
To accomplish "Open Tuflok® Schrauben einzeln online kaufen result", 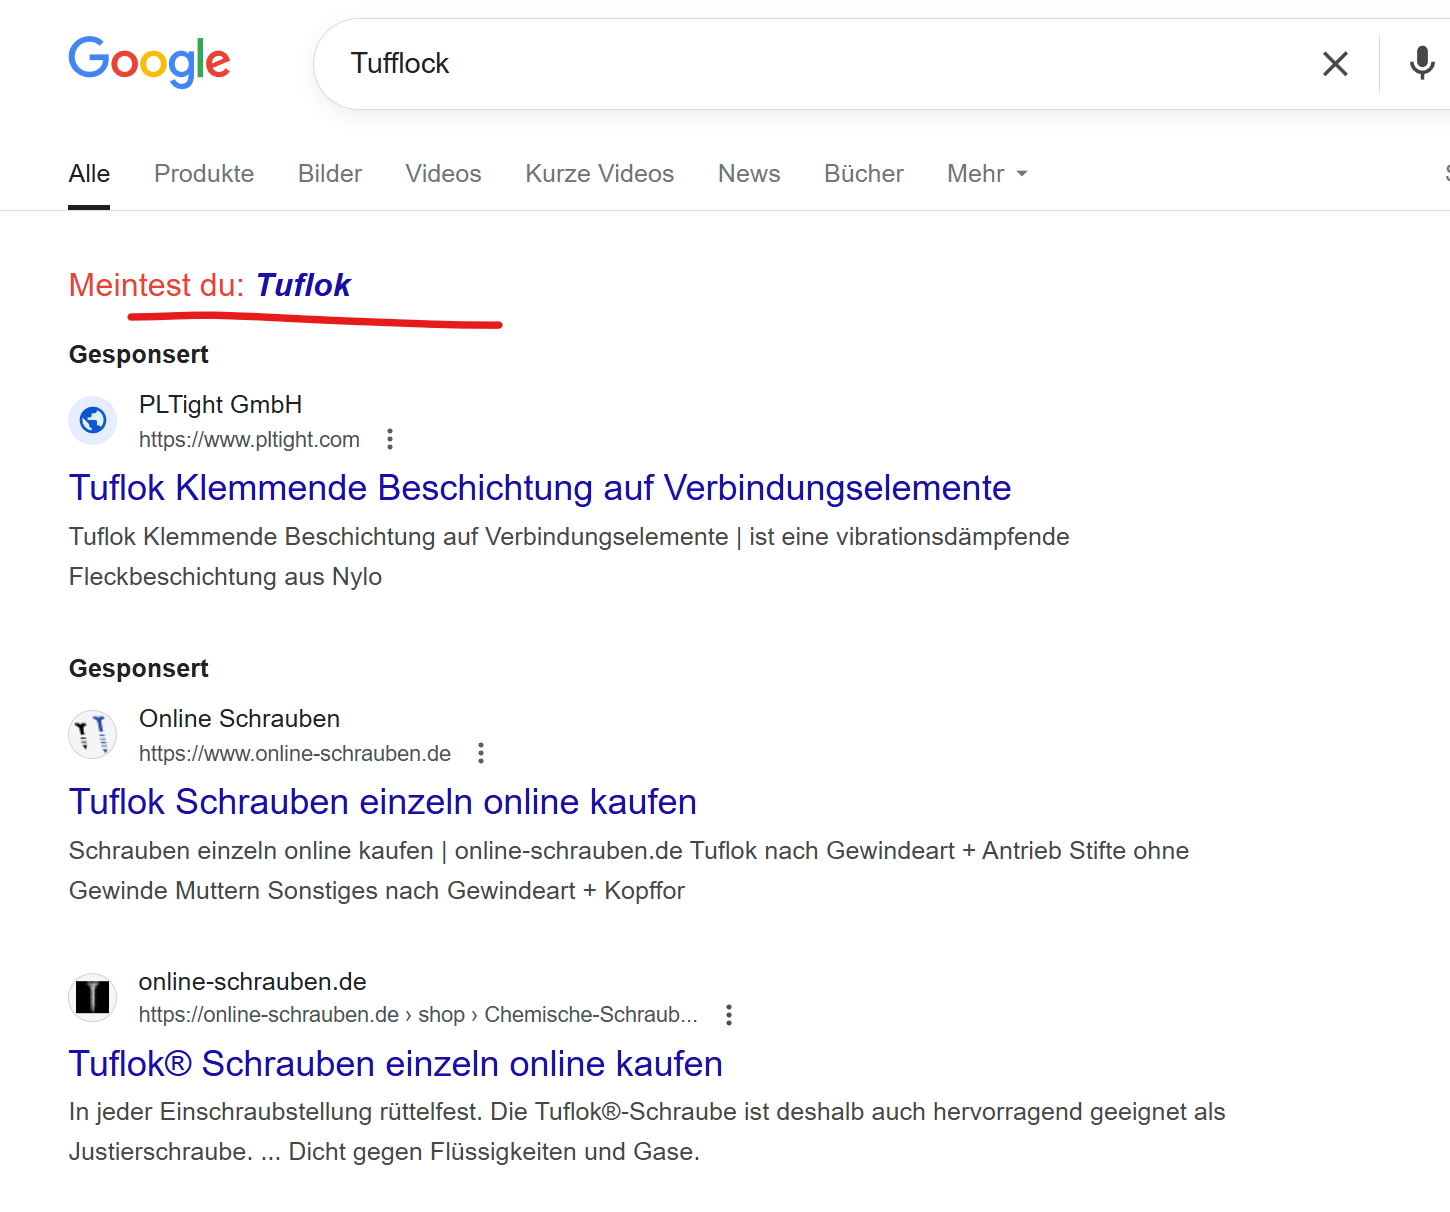I will 396,1064.
